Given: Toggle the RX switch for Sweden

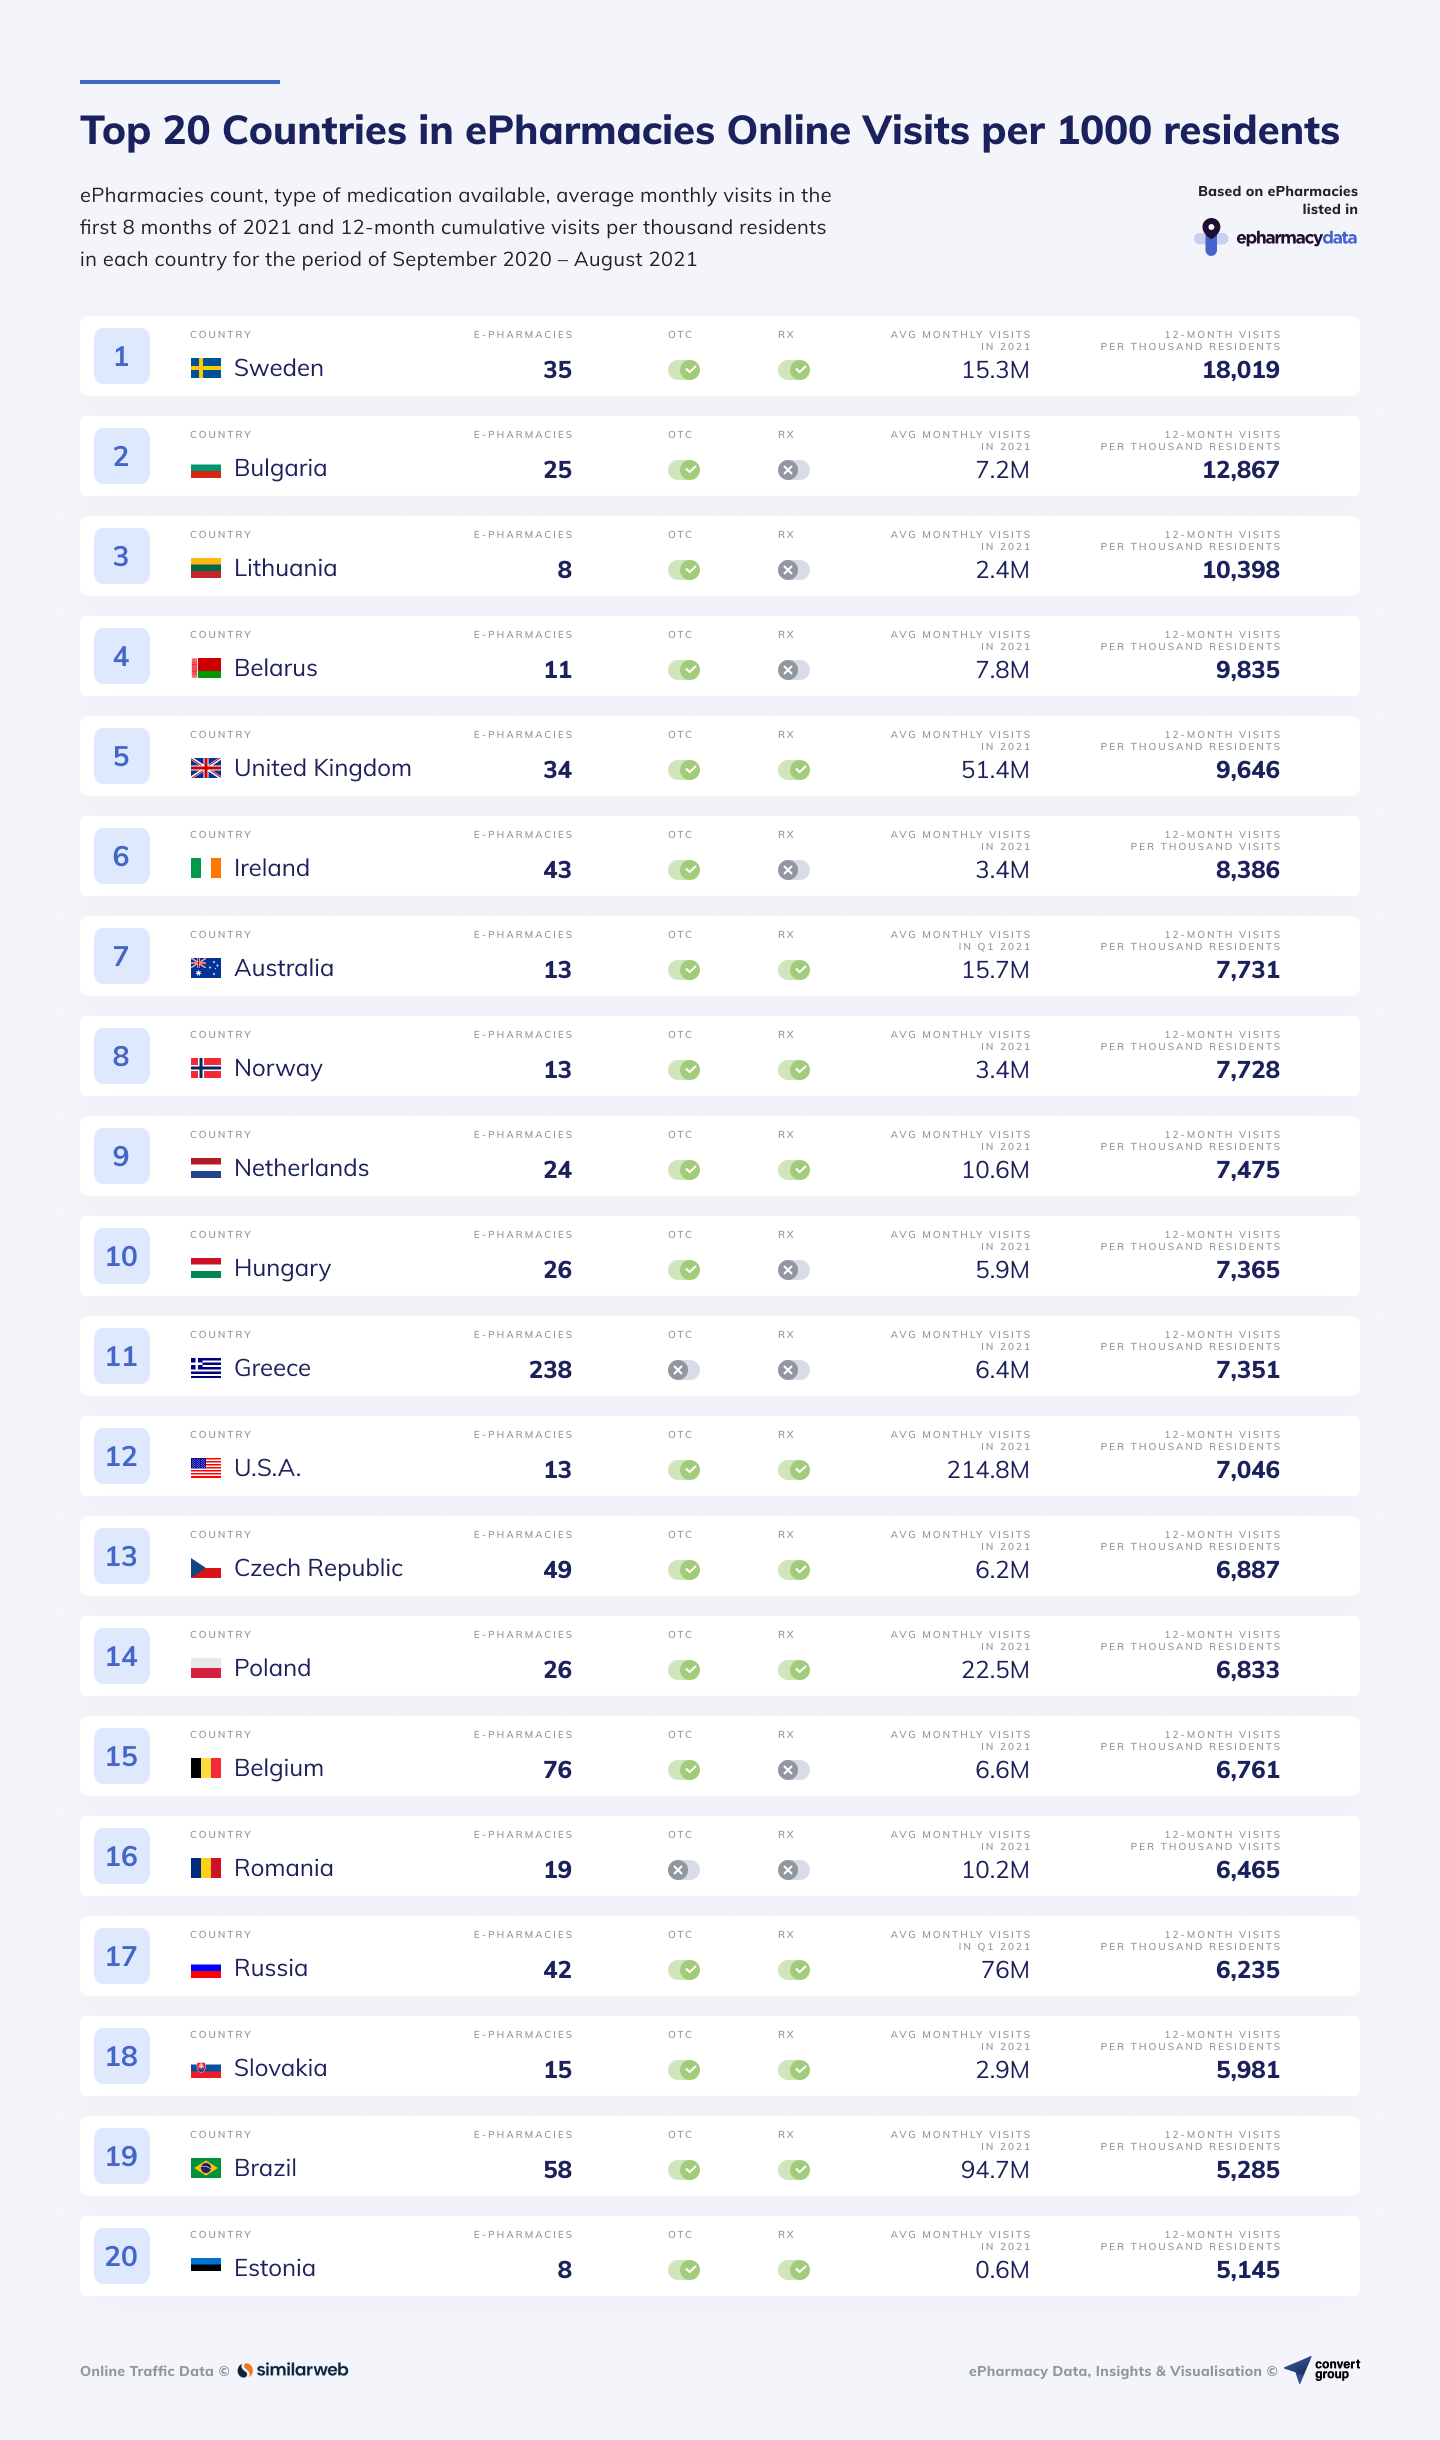Looking at the screenshot, I should (x=794, y=370).
